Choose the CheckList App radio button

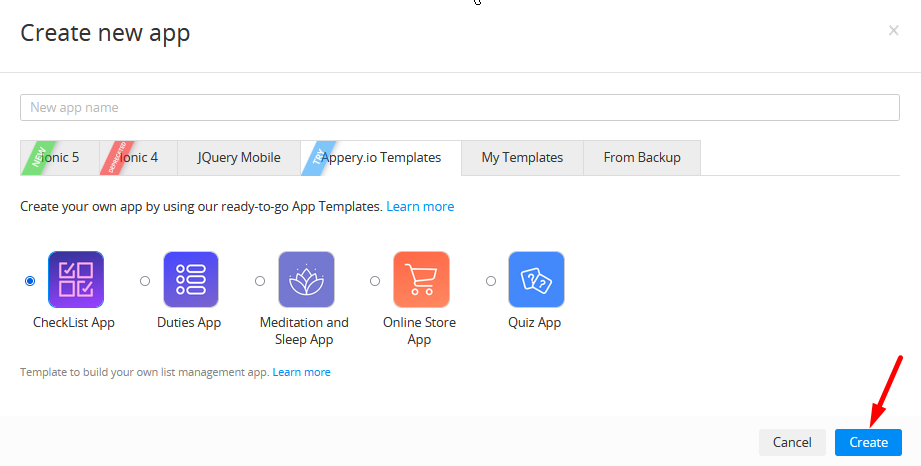tap(30, 281)
